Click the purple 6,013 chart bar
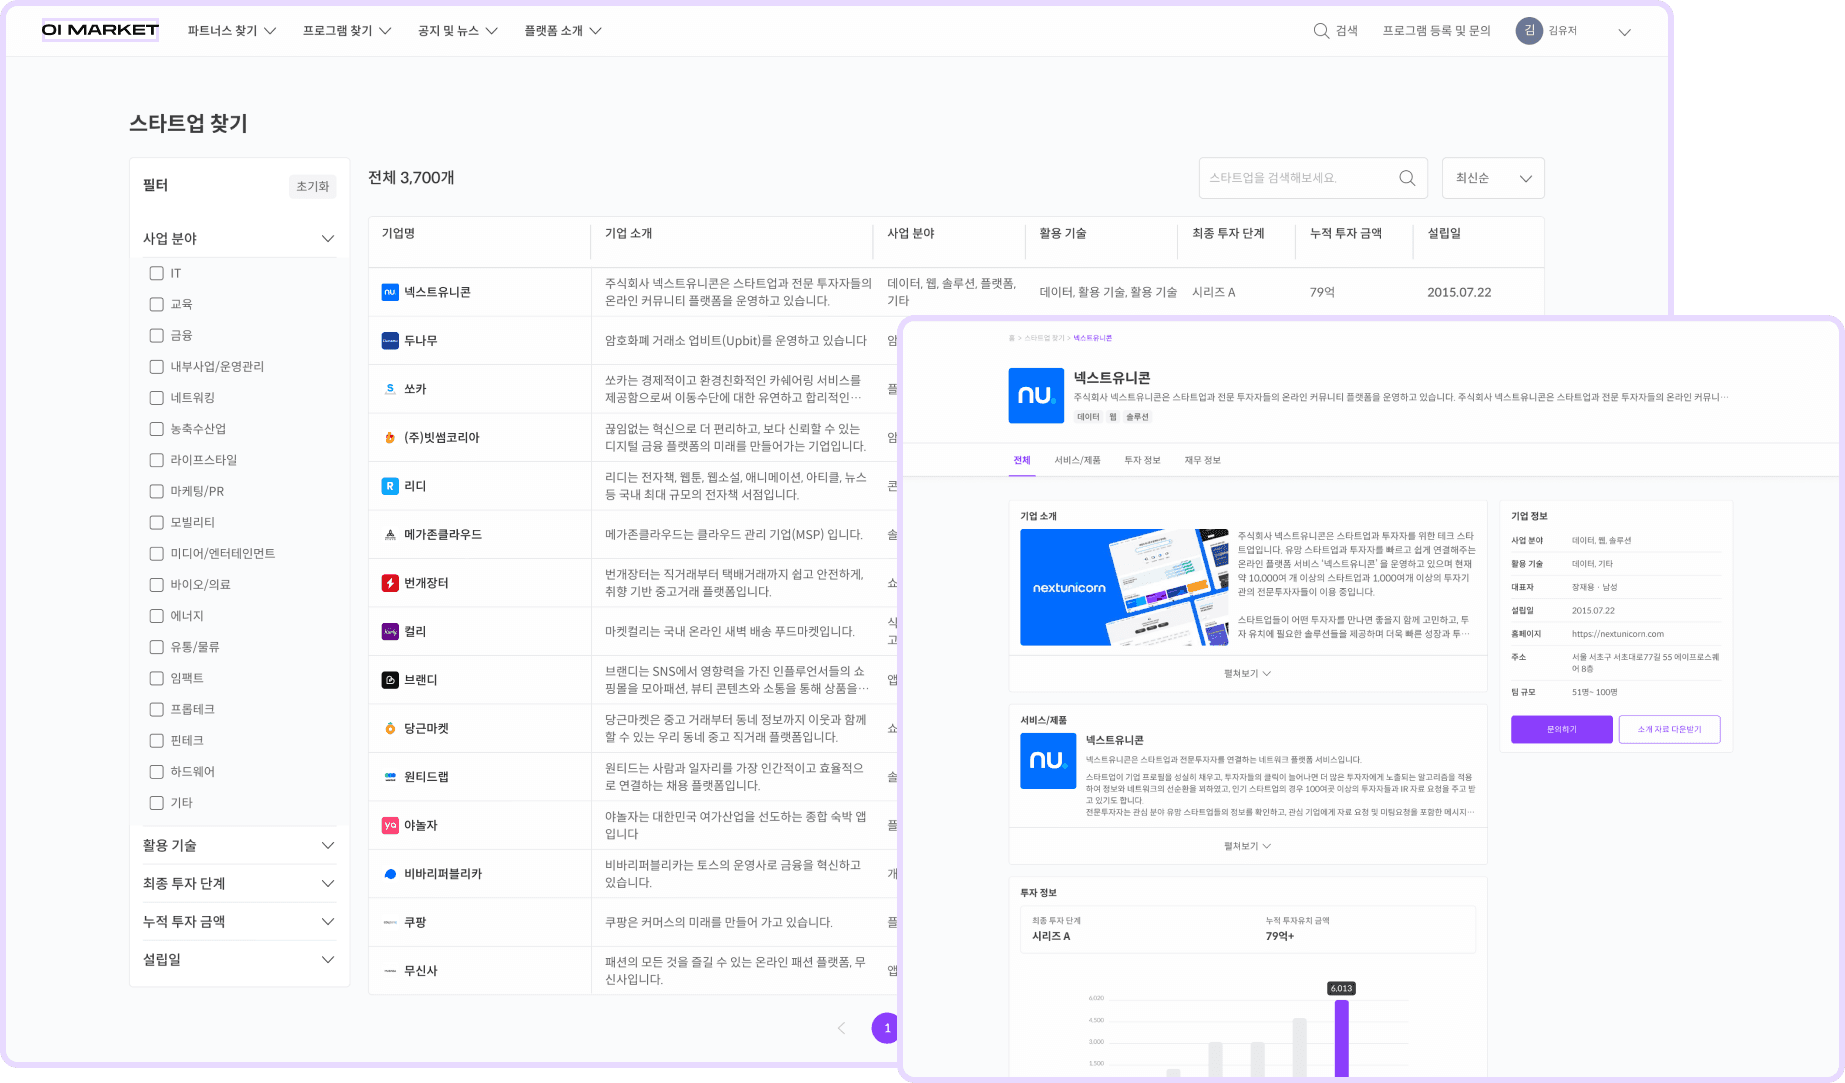 (x=1341, y=1038)
